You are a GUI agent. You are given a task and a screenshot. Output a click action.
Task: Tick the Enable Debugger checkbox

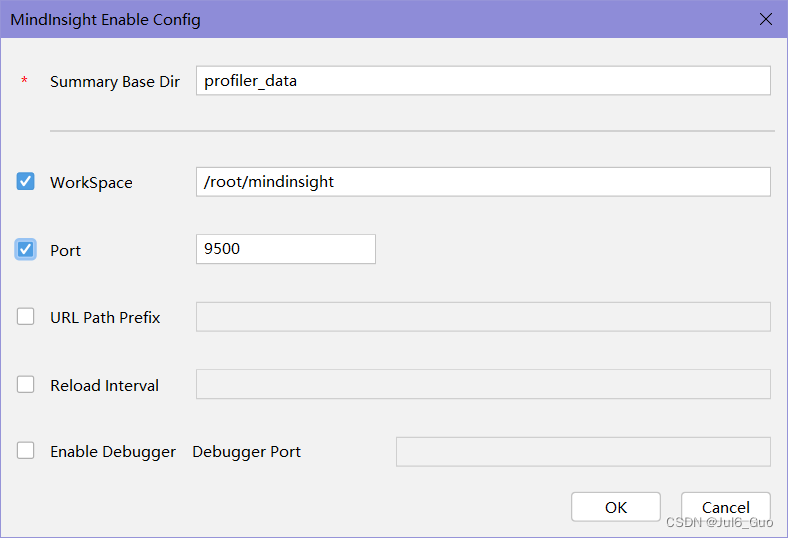[x=26, y=451]
